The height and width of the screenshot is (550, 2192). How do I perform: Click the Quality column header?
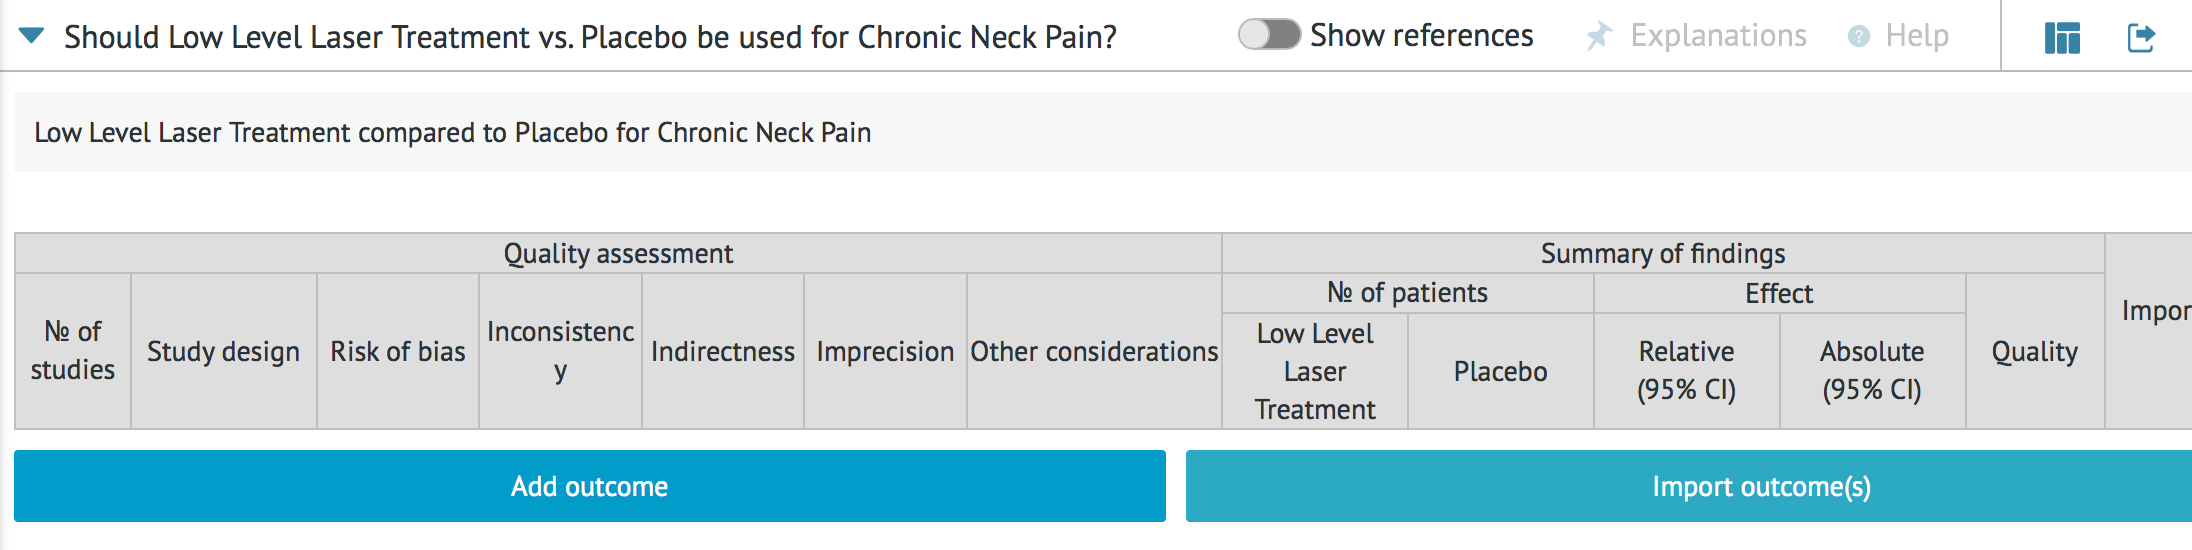coord(2034,351)
